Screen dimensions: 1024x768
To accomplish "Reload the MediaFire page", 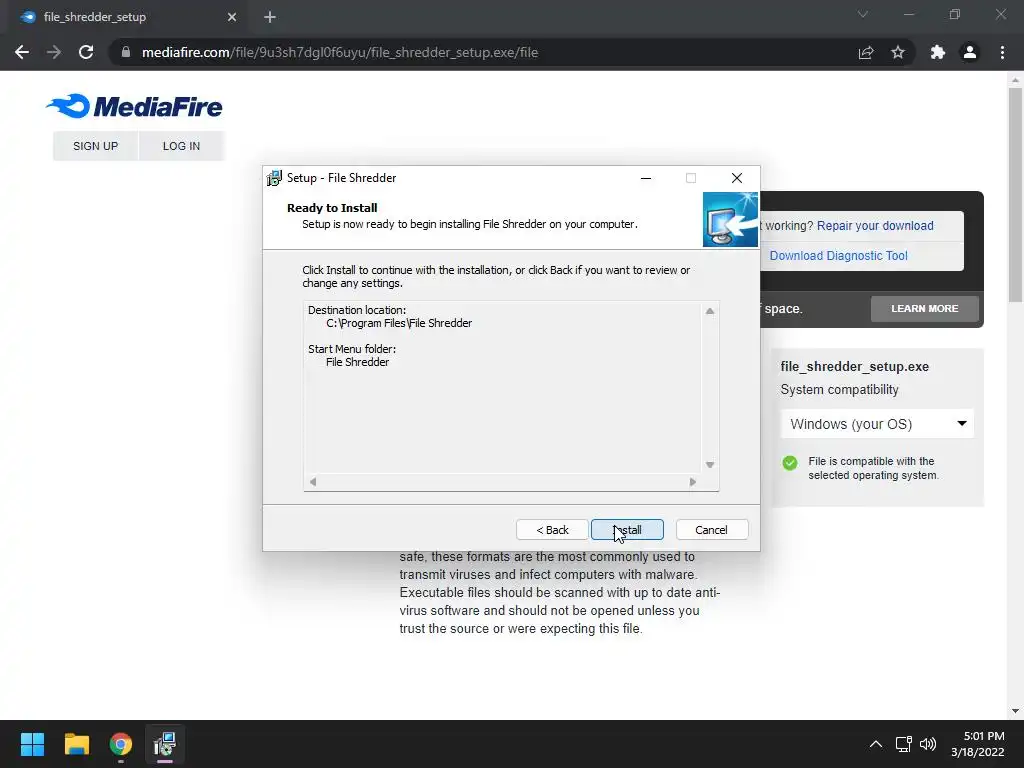I will [x=86, y=52].
